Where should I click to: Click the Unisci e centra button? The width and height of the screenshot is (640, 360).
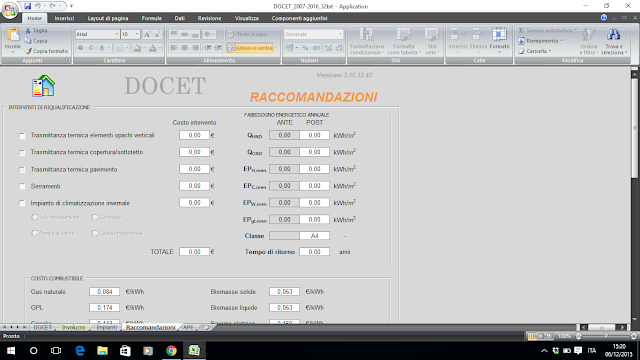tap(250, 48)
